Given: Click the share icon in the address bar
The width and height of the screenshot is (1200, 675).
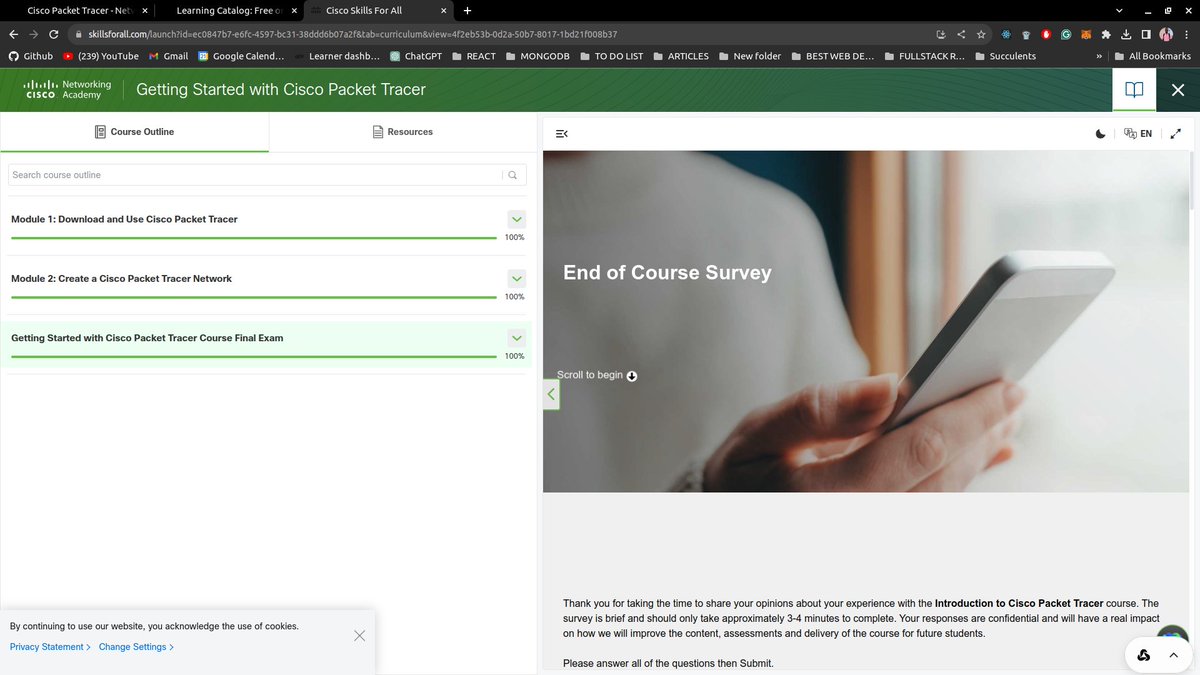Looking at the screenshot, I should (x=961, y=34).
